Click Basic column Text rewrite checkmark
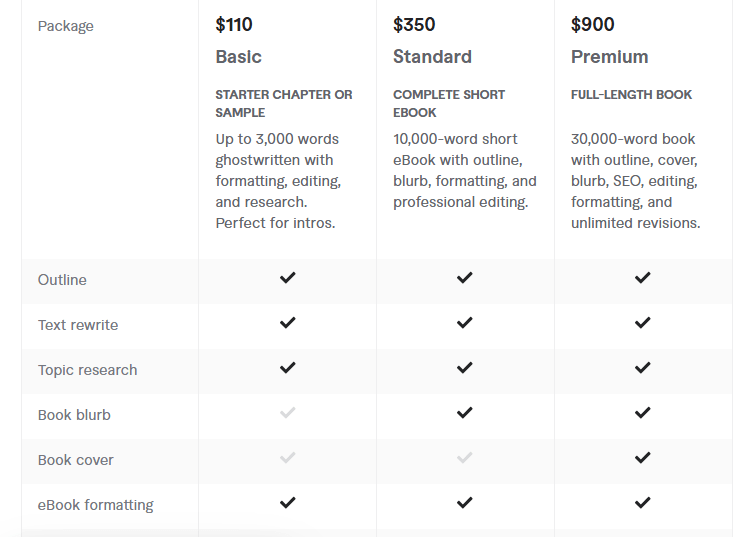Screen dimensions: 751x537 [x=288, y=323]
